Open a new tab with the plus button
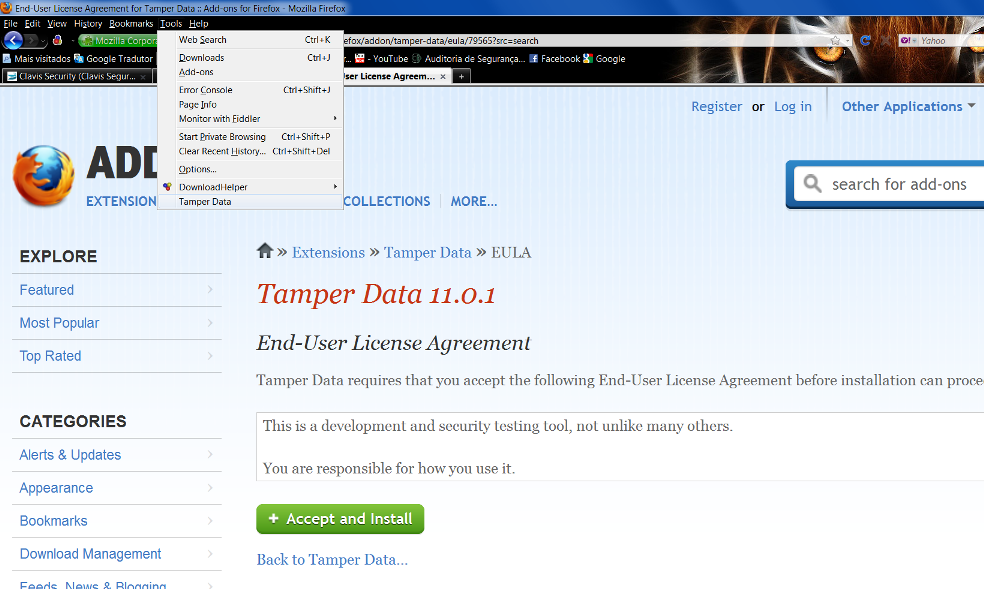984x589 pixels. tap(461, 77)
